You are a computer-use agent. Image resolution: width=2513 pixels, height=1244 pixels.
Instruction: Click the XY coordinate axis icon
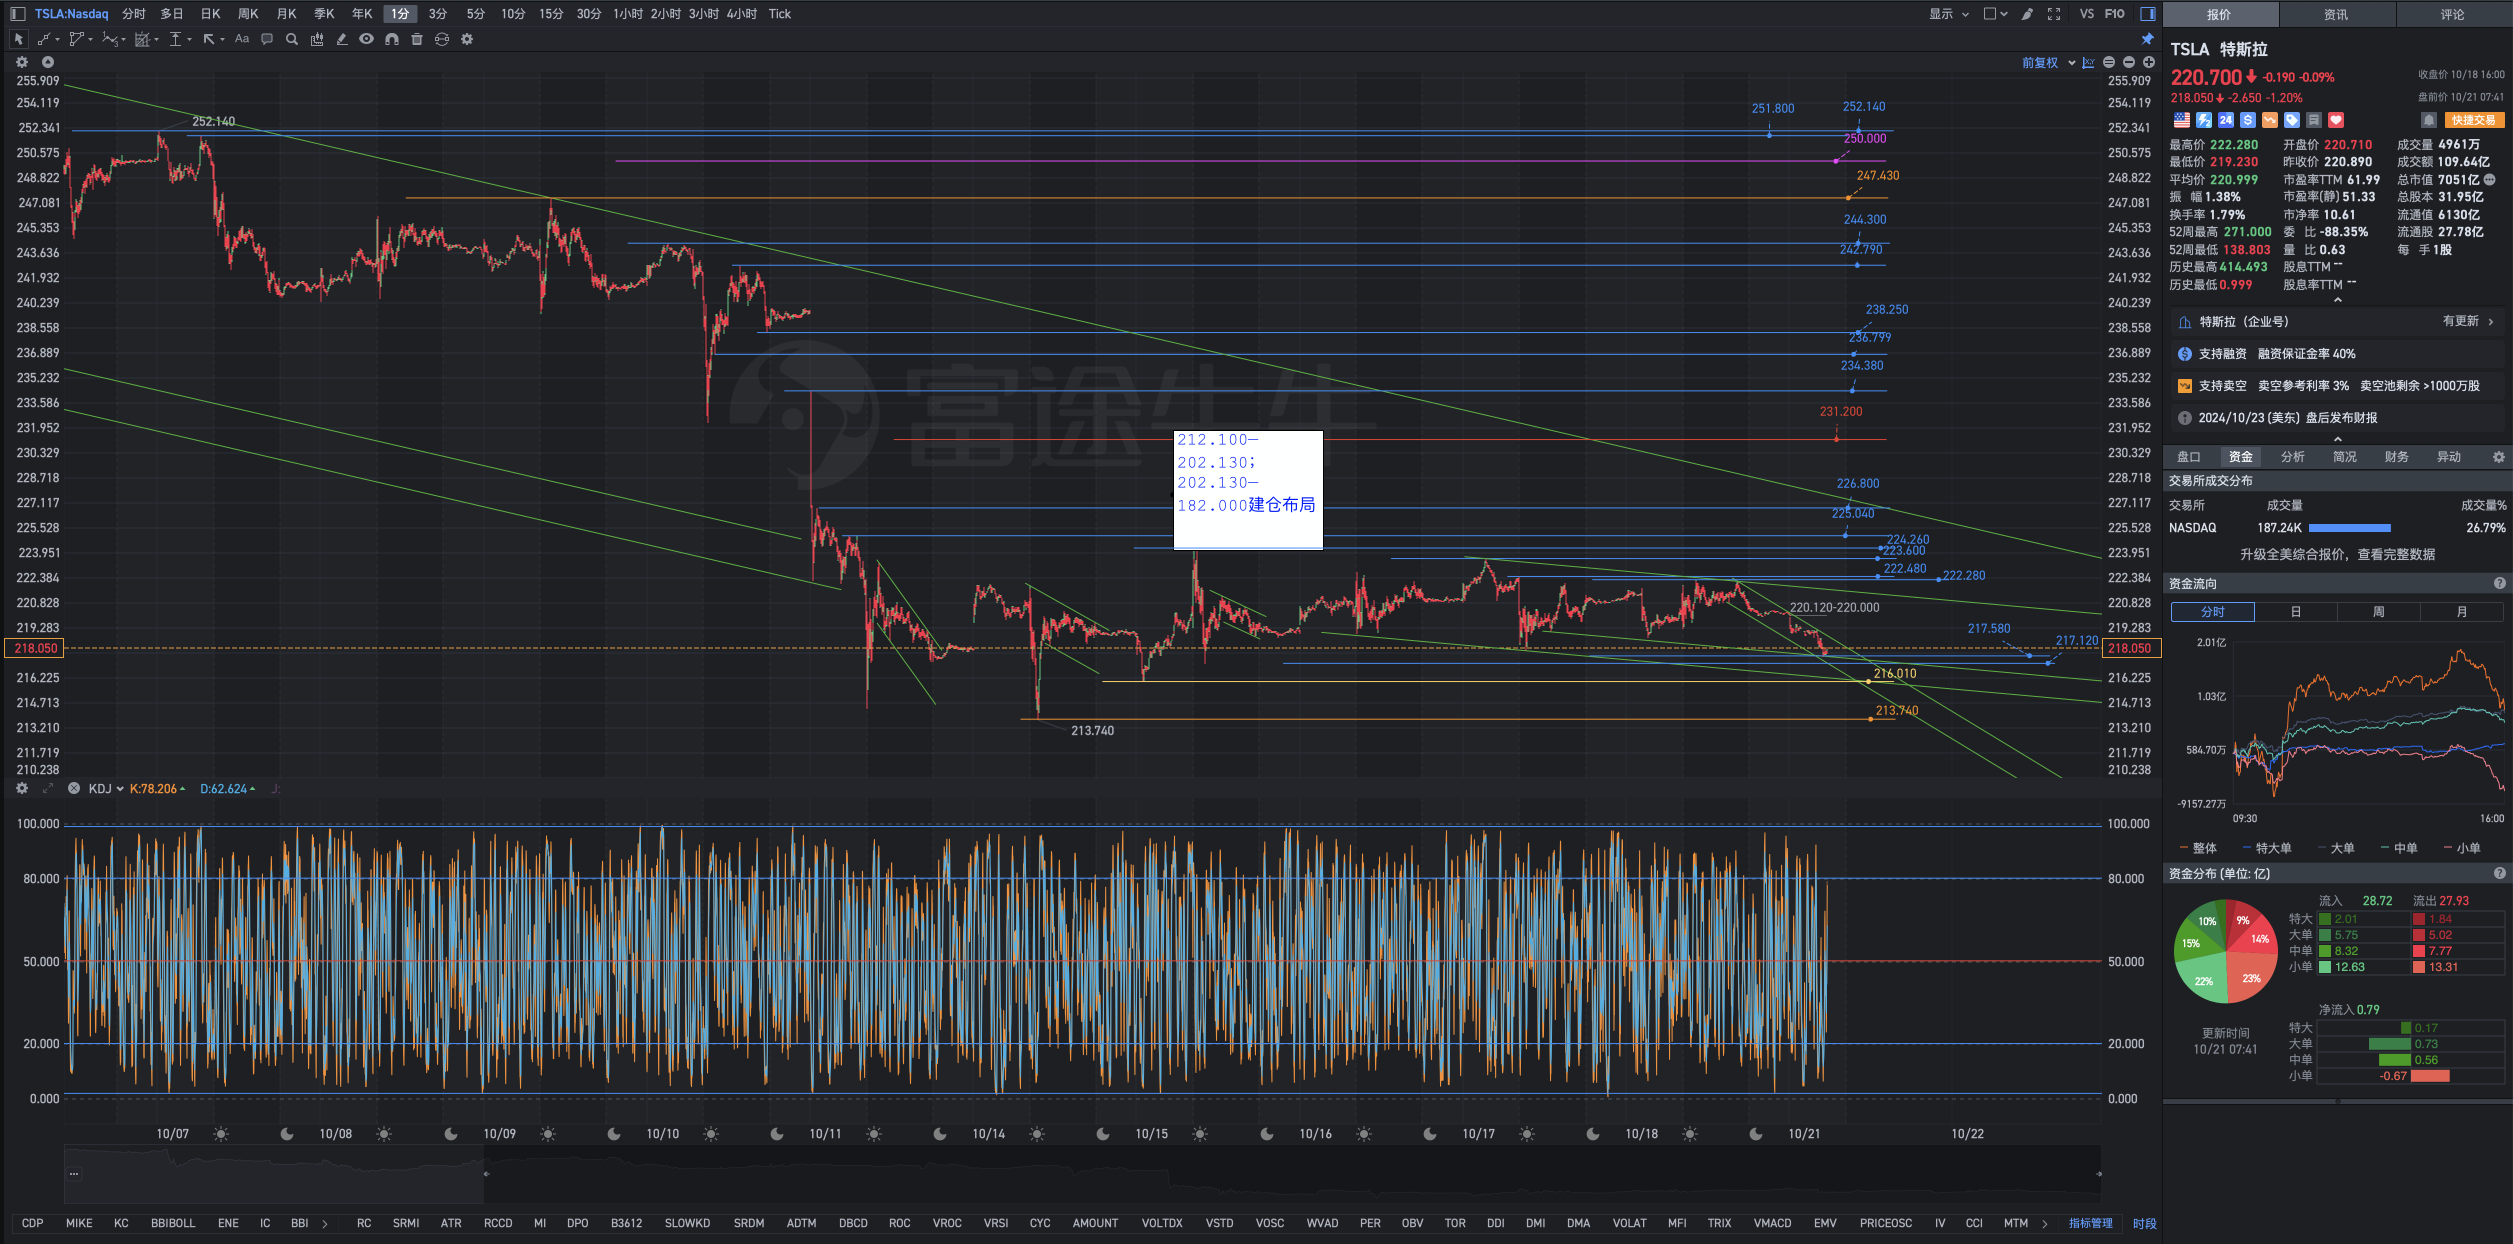[2088, 62]
